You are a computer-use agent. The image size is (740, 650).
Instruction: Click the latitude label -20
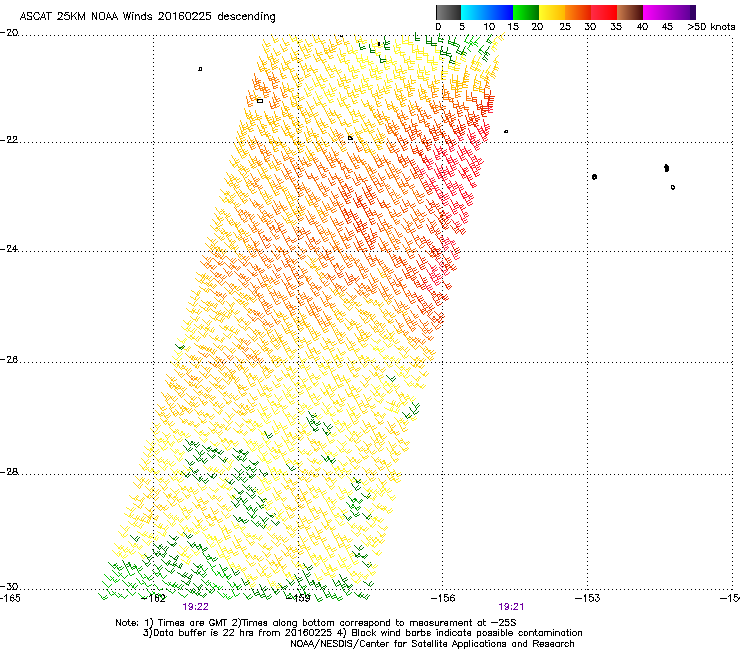click(x=9, y=33)
